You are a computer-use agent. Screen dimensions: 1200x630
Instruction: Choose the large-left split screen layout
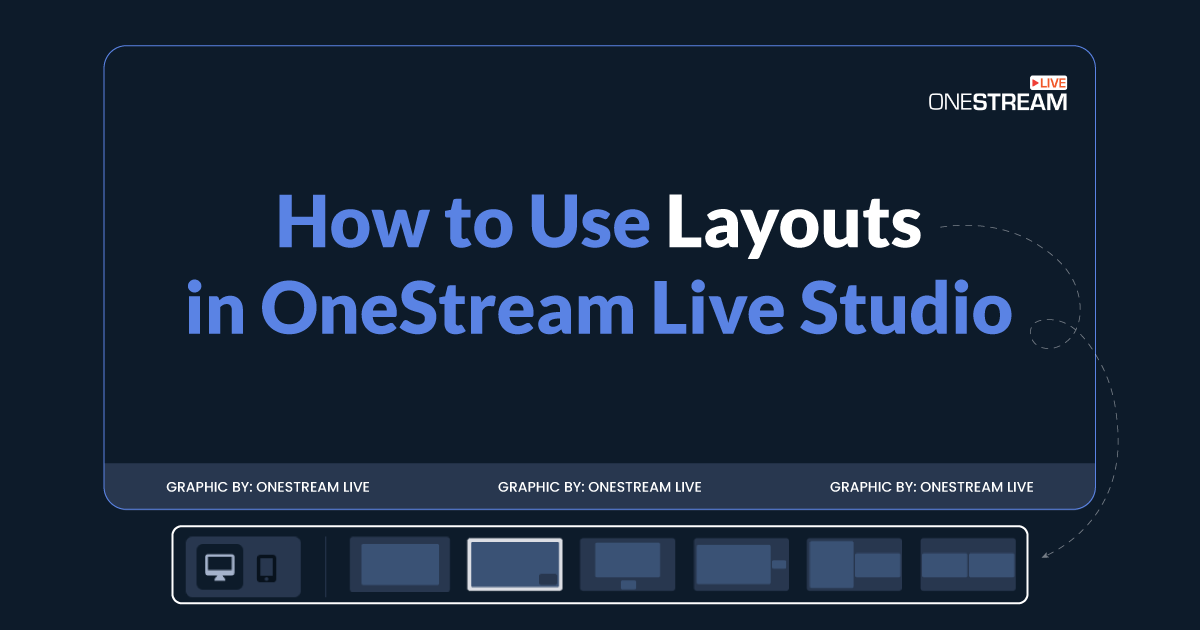[x=854, y=563]
